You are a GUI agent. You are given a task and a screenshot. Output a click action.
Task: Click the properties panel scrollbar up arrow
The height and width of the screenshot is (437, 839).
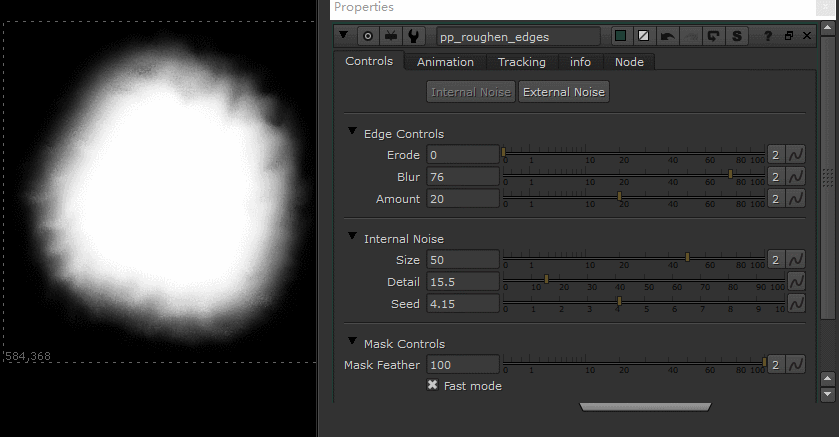click(x=827, y=27)
